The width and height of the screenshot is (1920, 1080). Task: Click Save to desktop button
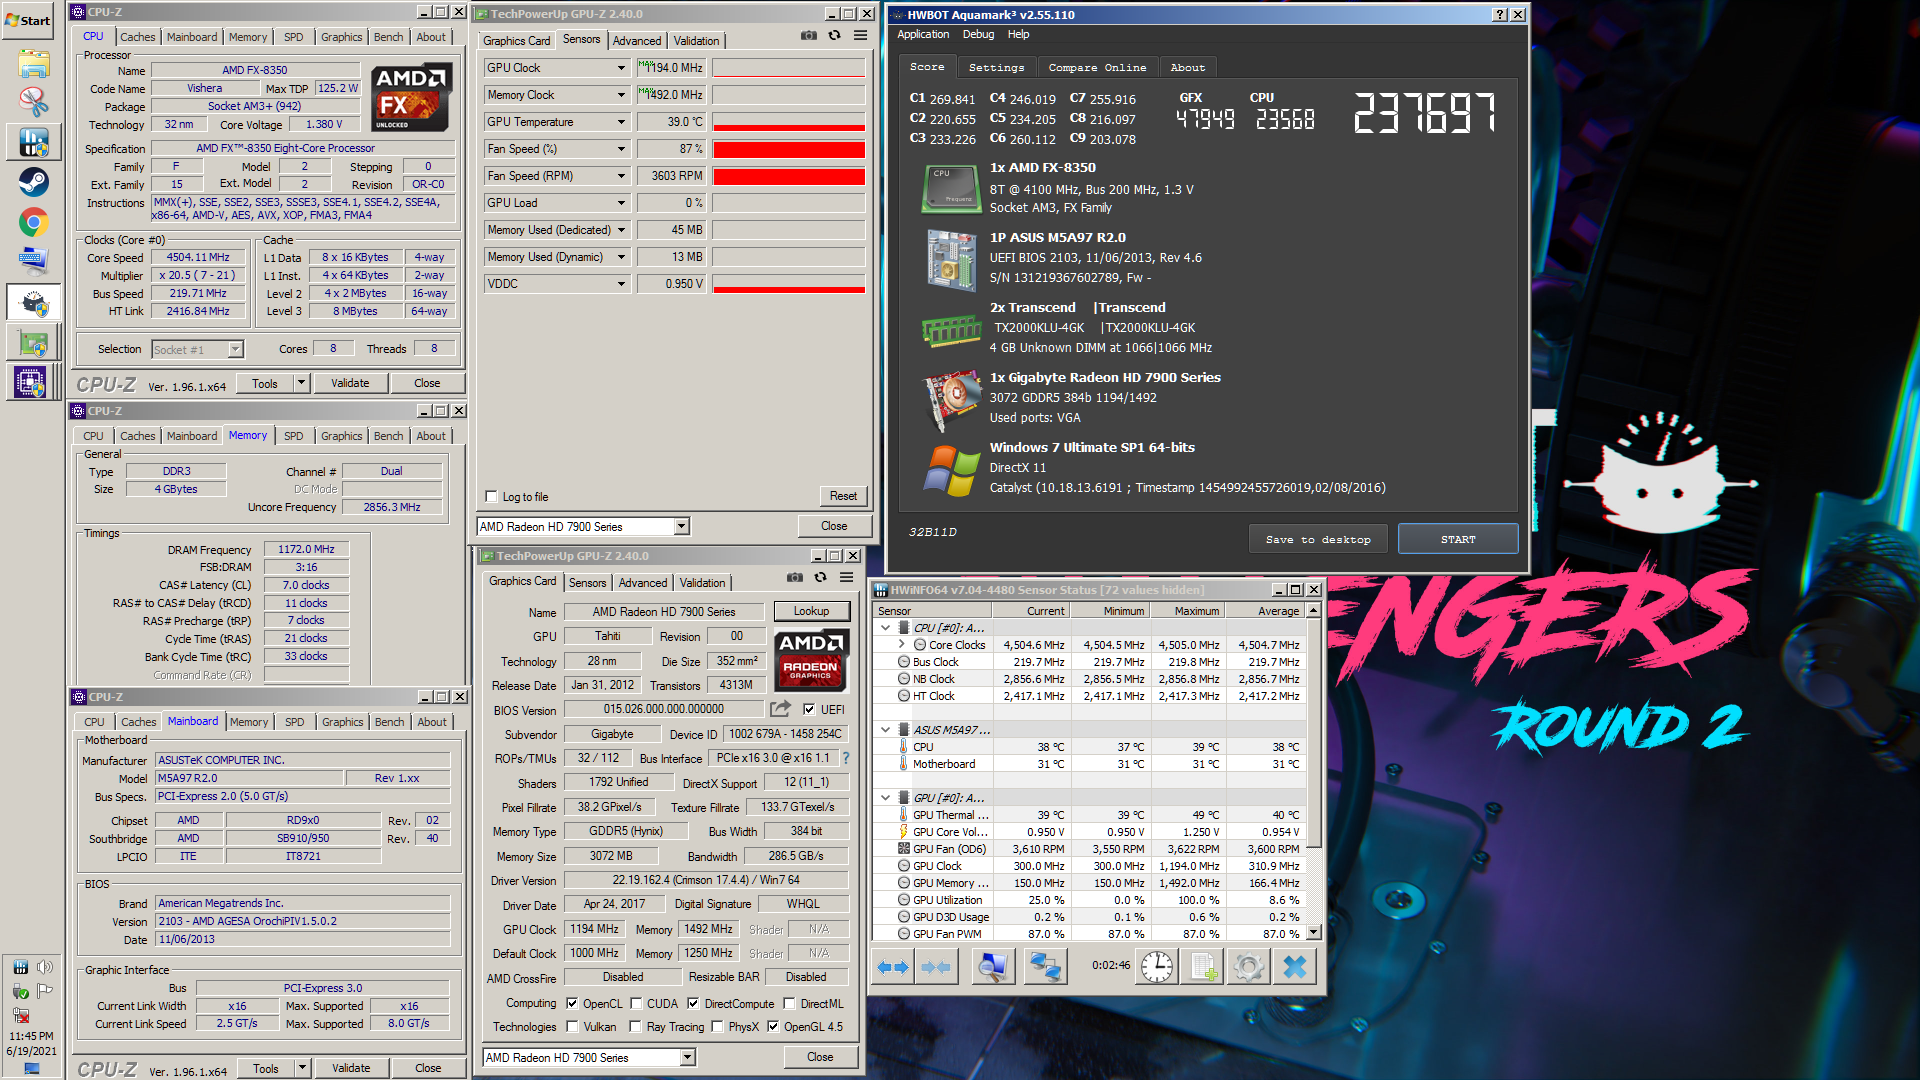click(x=1318, y=539)
